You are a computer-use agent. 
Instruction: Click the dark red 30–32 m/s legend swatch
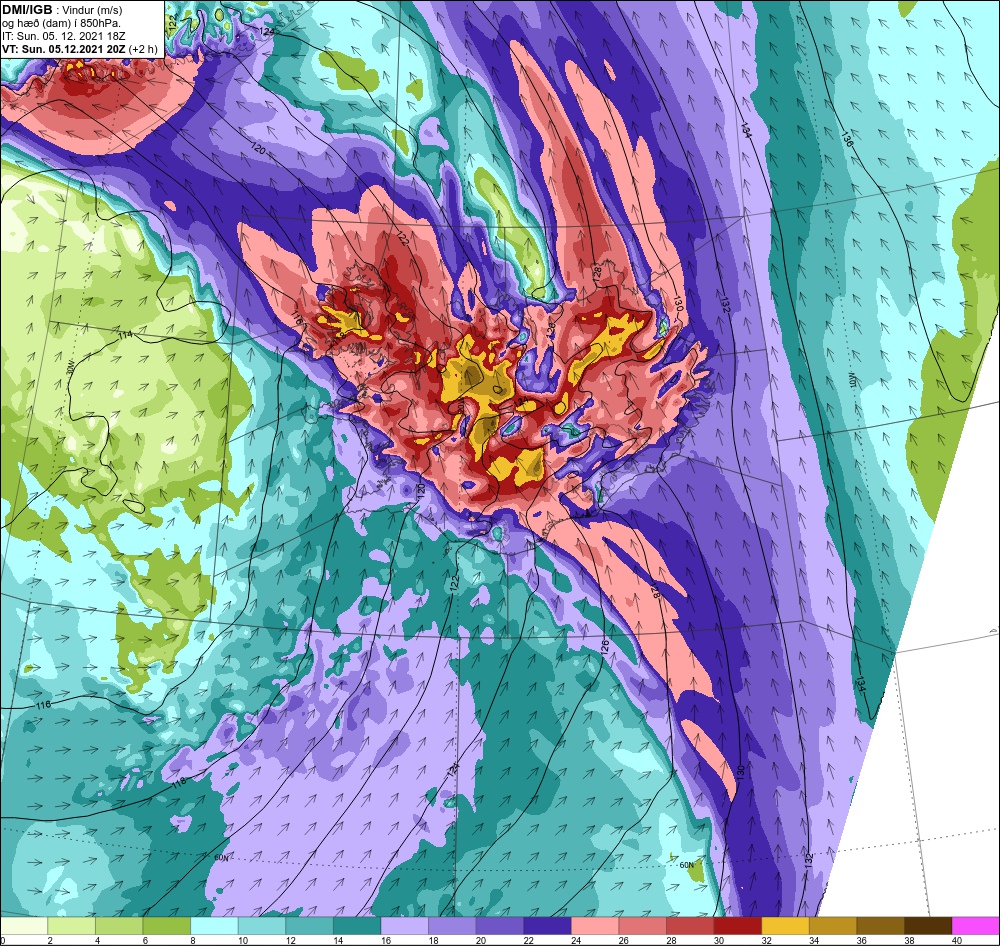[x=737, y=926]
